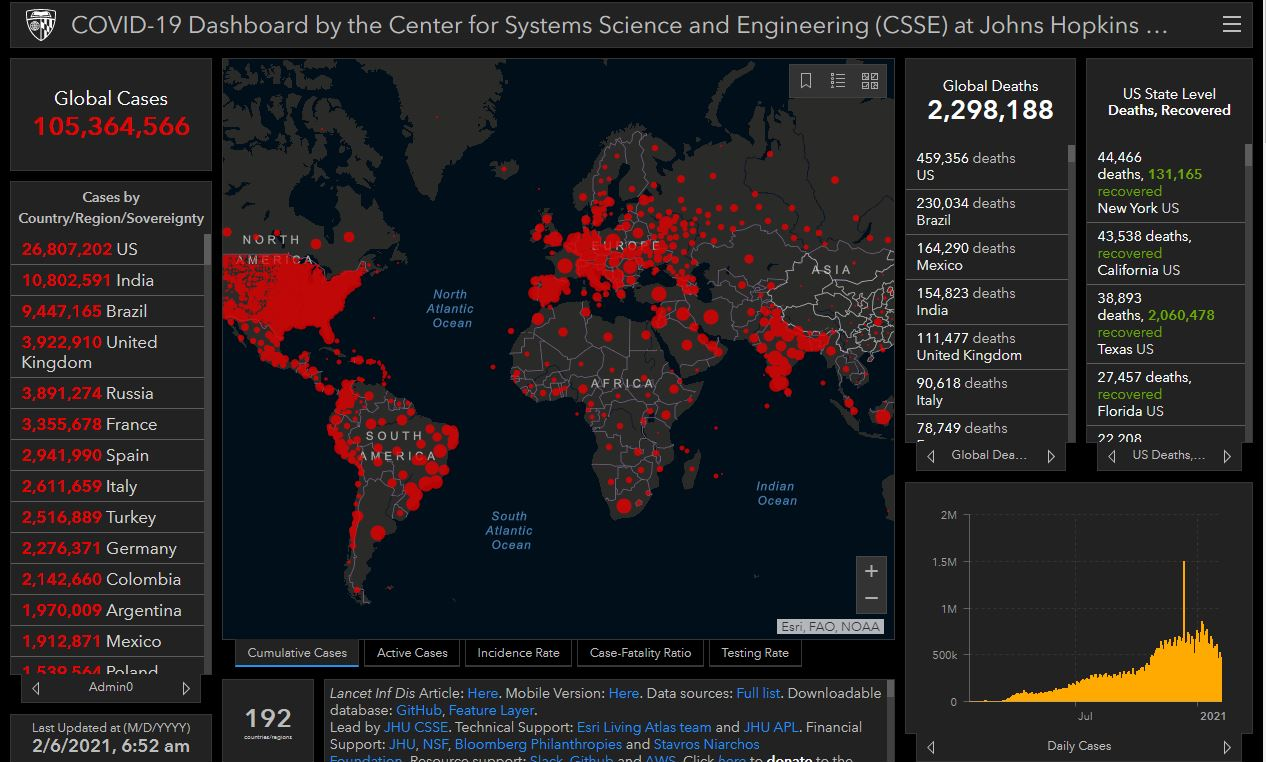Open the Esri Living Atlas team link
Image resolution: width=1266 pixels, height=762 pixels.
coord(644,727)
